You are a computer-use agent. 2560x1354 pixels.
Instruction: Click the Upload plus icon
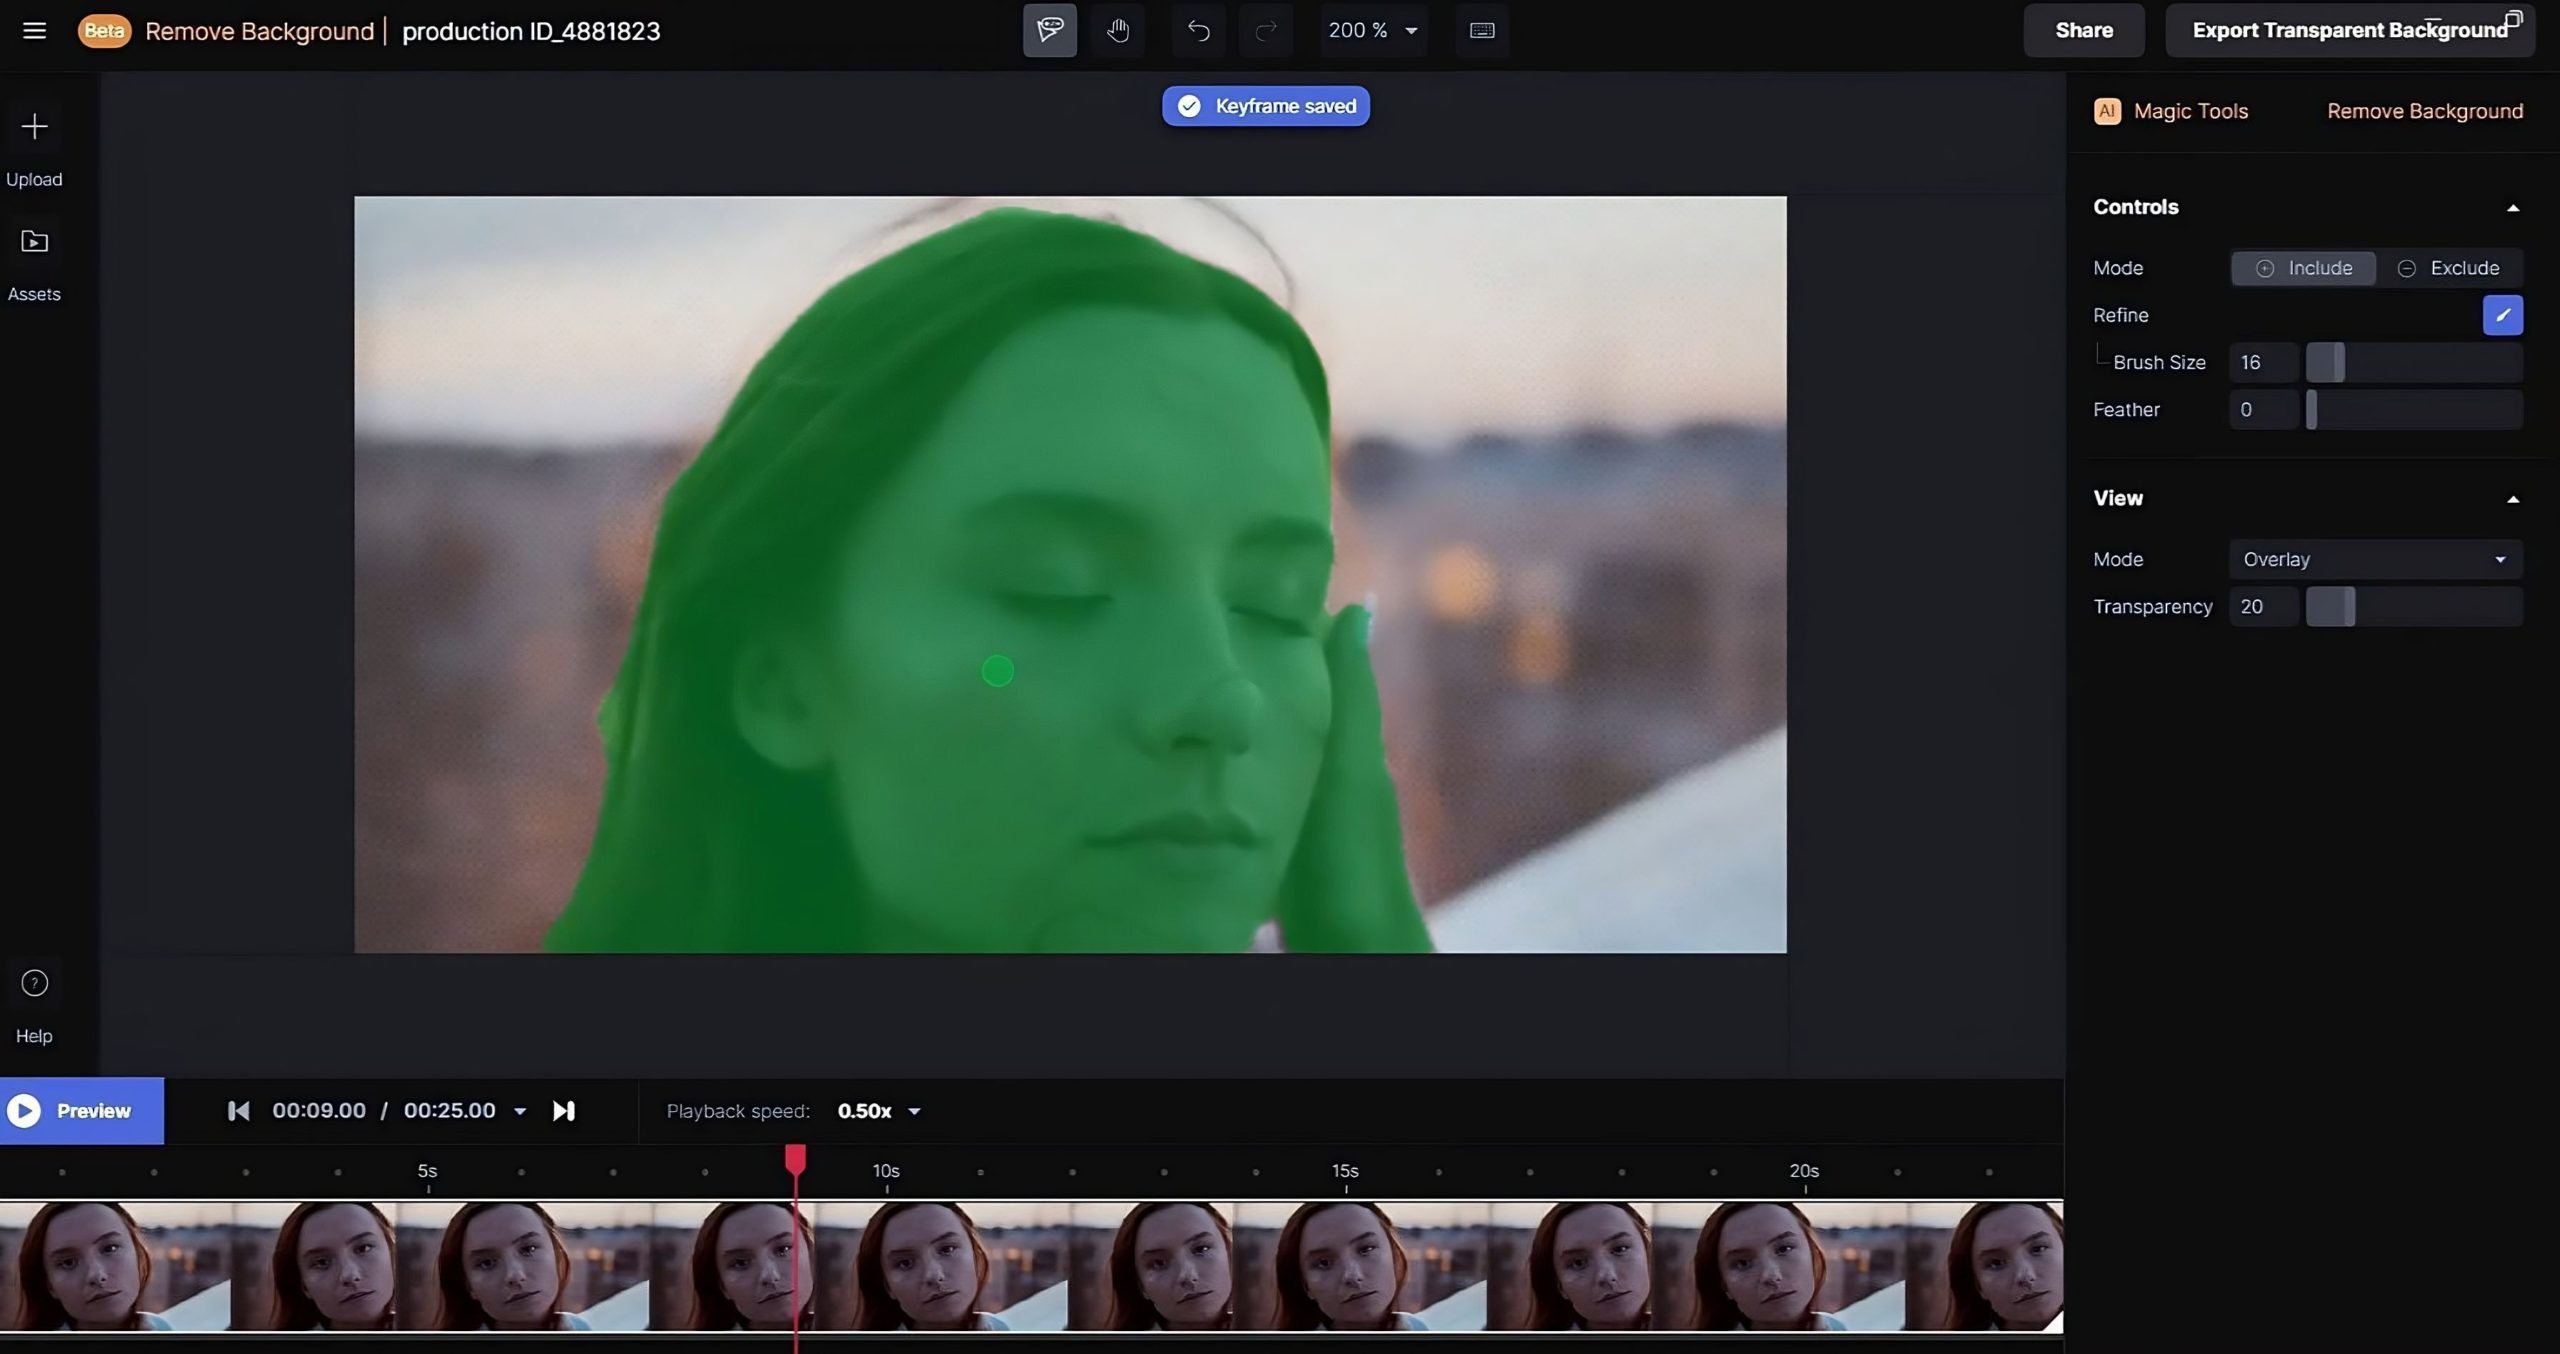34,126
